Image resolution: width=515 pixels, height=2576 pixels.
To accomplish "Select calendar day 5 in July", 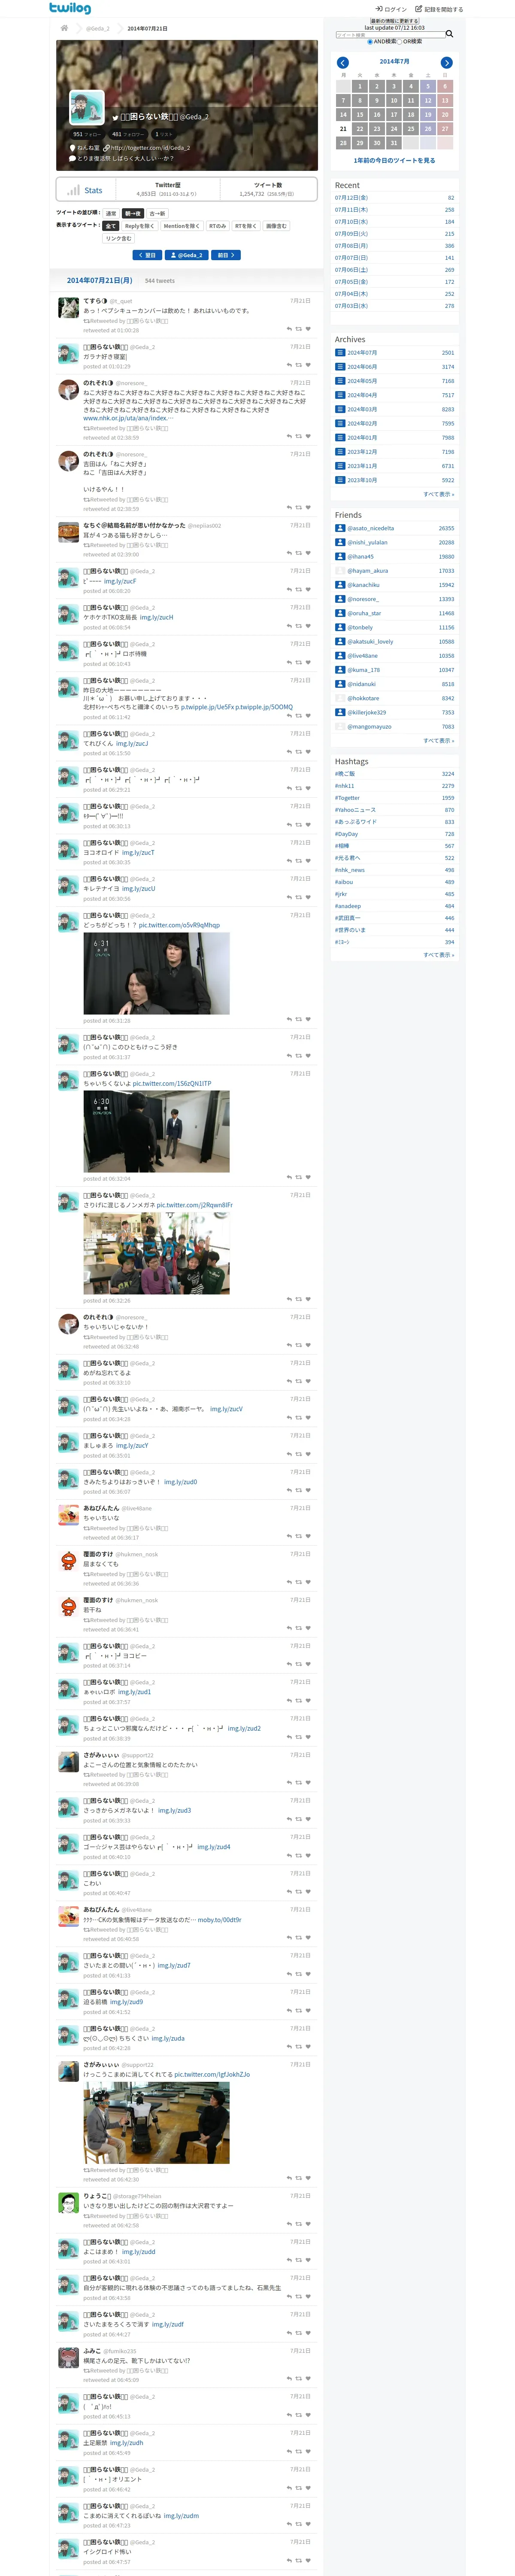I will pos(428,86).
